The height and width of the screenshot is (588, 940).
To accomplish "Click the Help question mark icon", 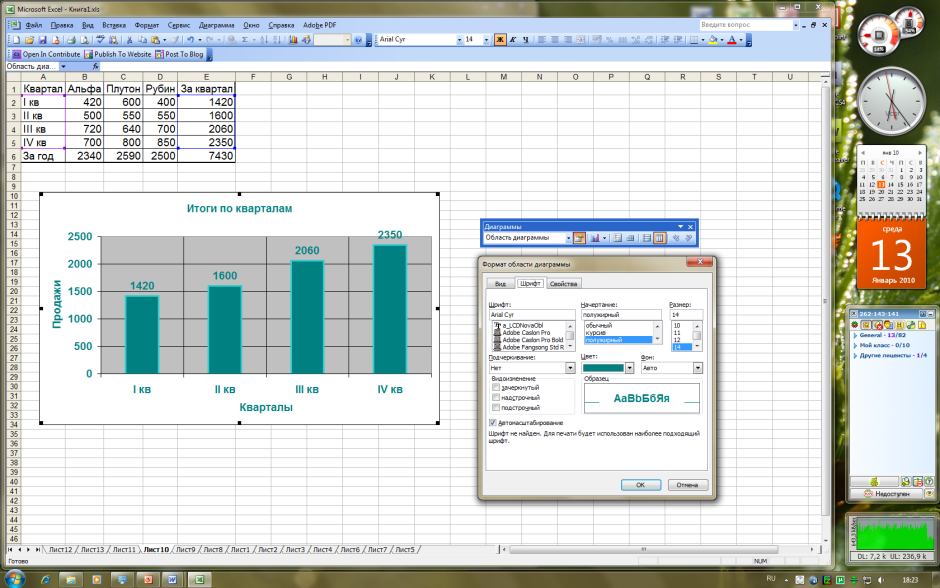I will (x=358, y=40).
